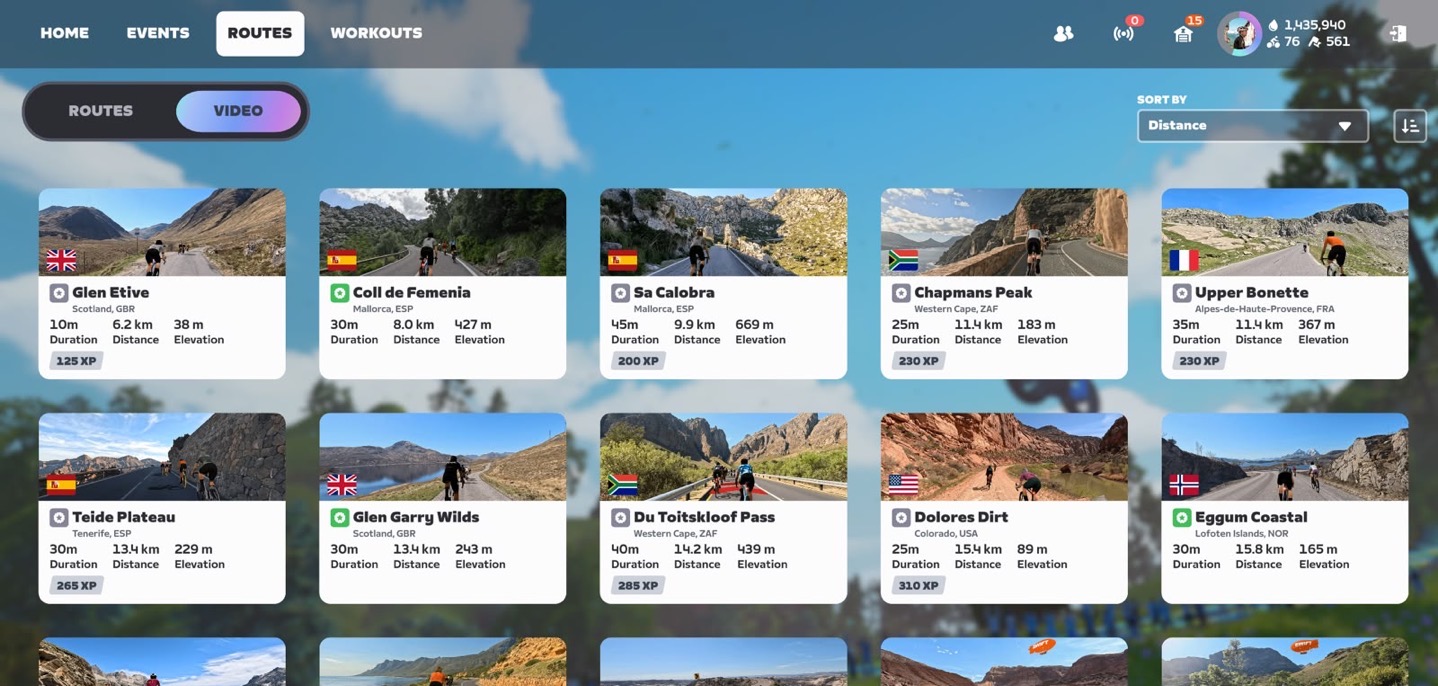Open the Coll de Femenia route title
1438x686 pixels.
click(411, 293)
